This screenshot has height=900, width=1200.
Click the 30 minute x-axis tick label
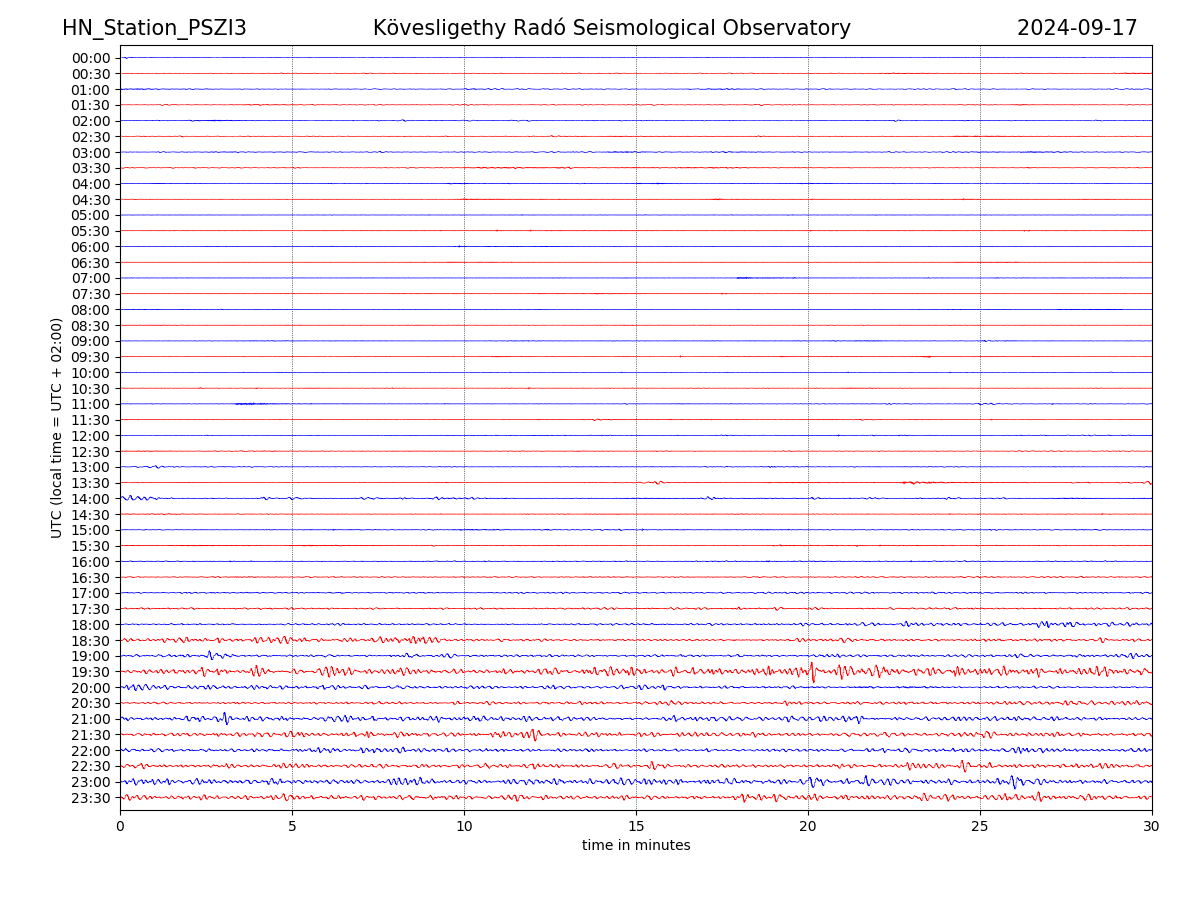pyautogui.click(x=1152, y=827)
